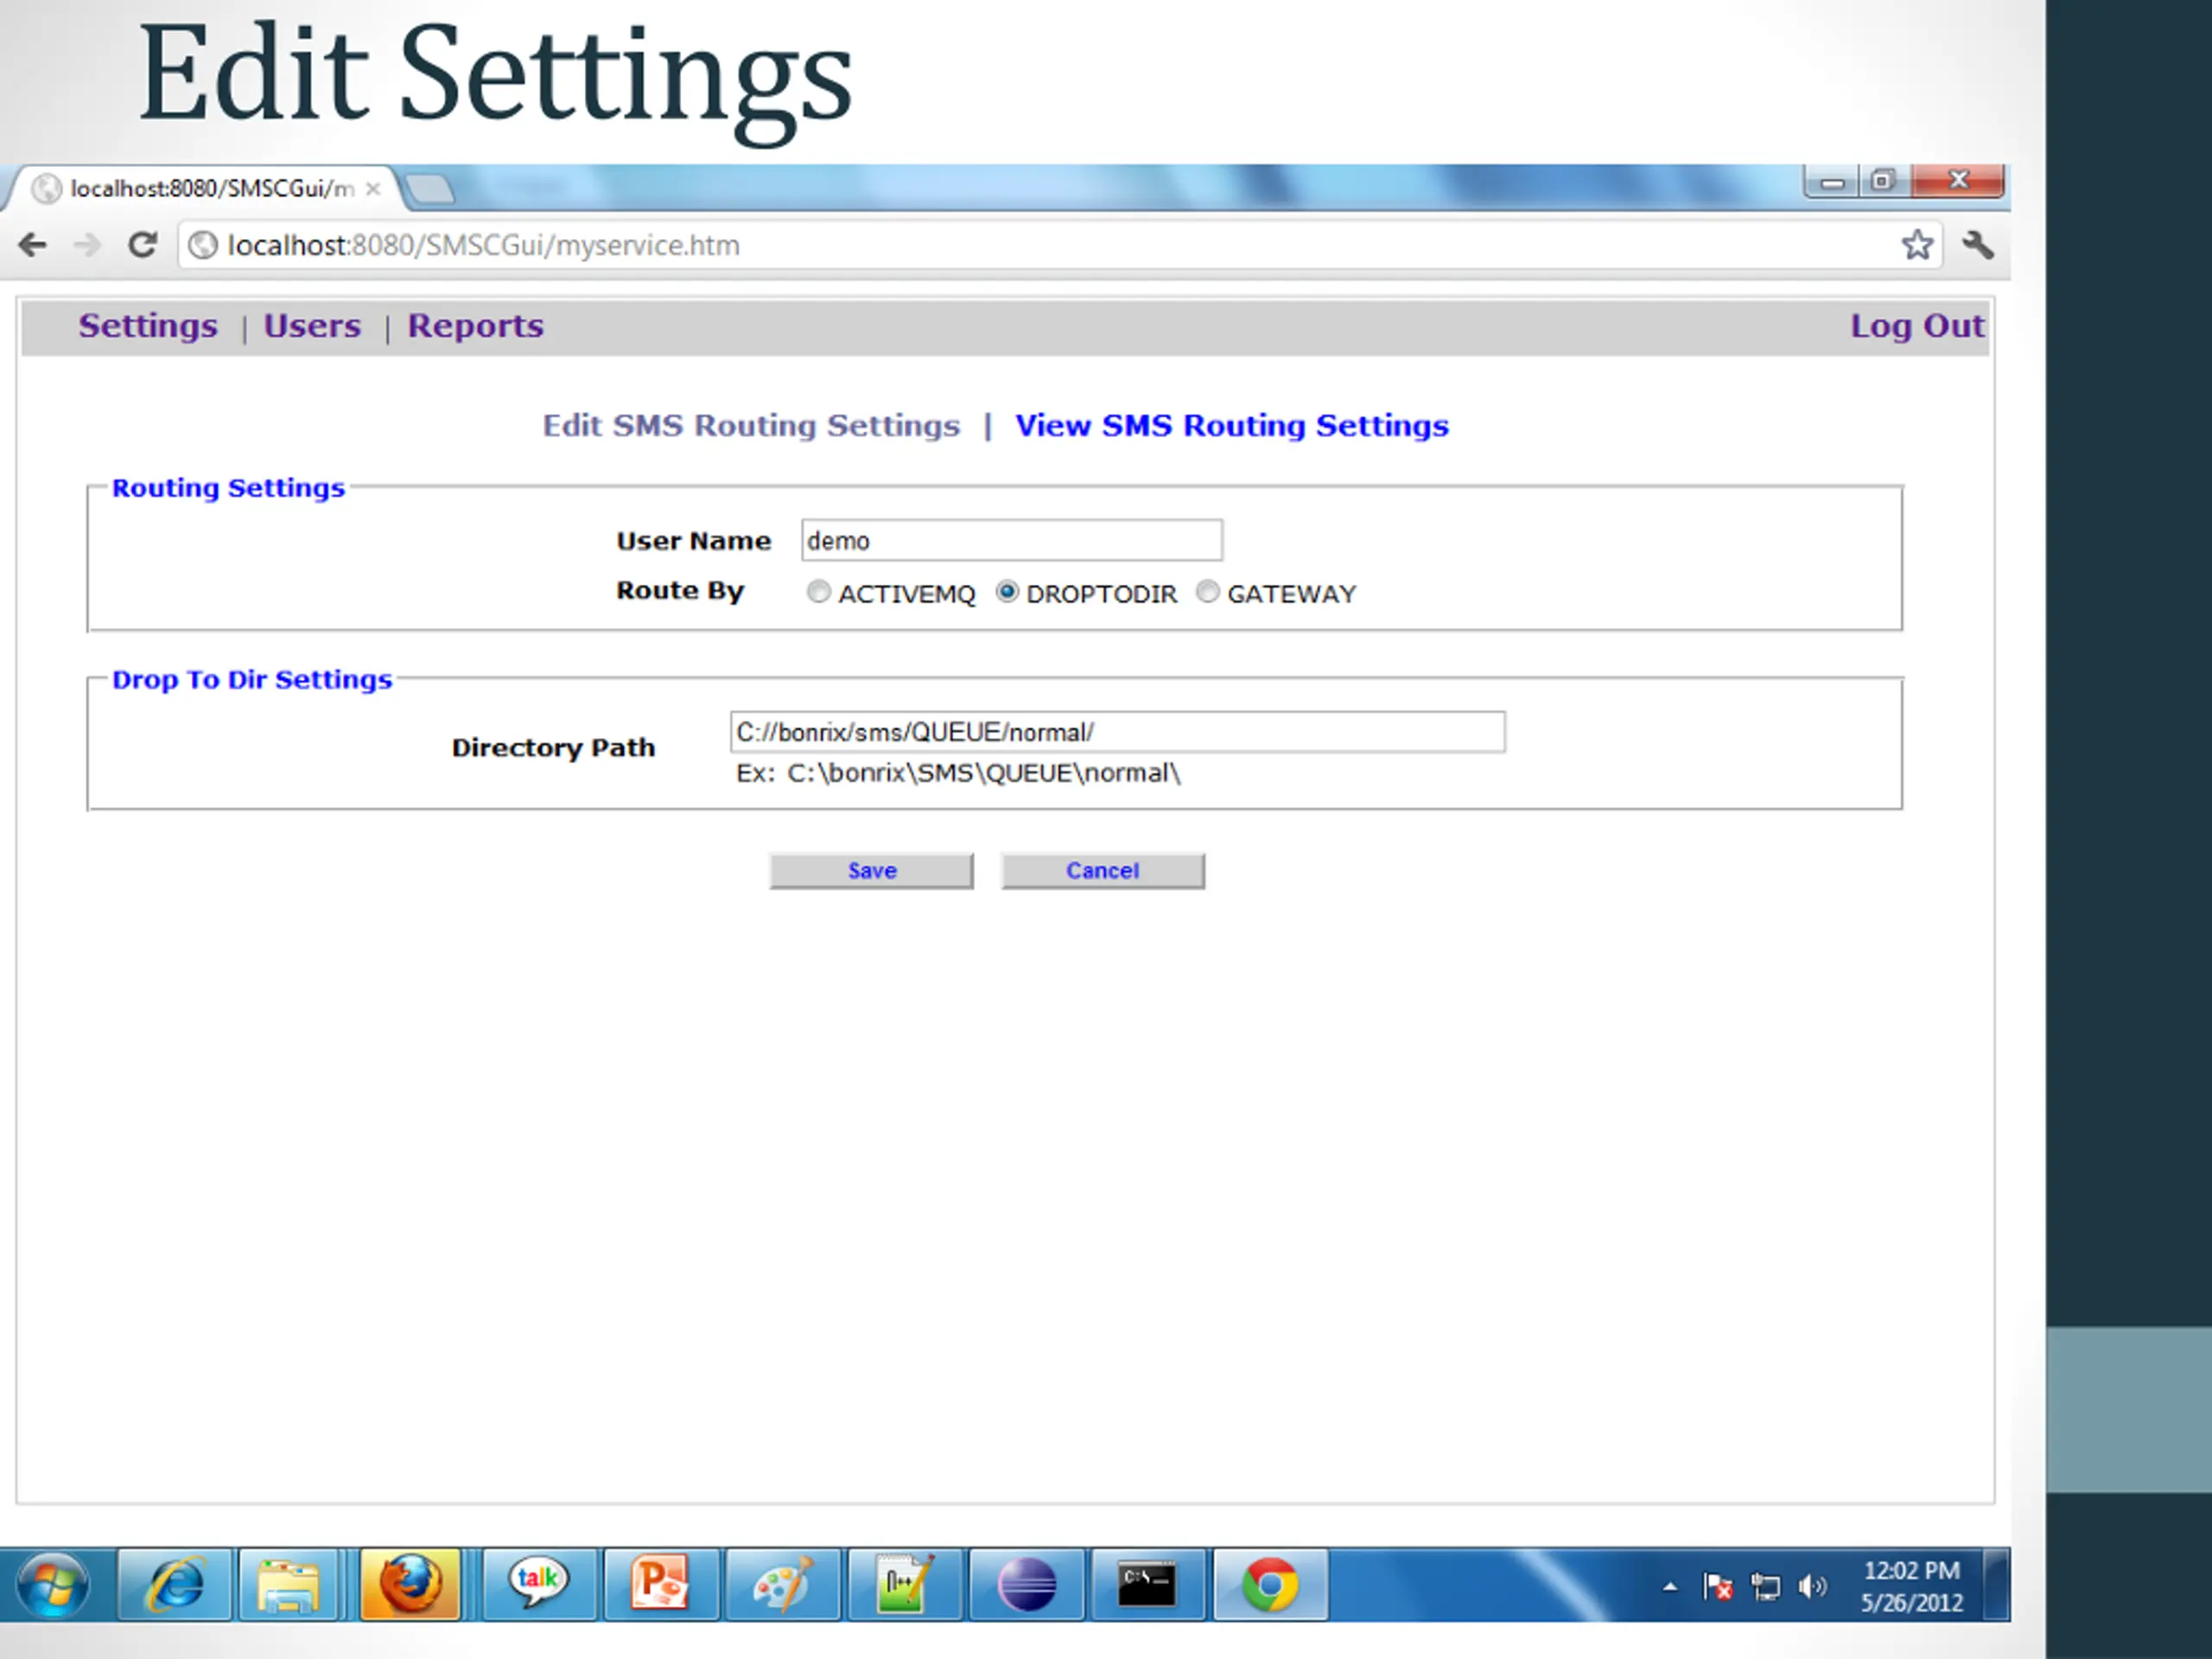Open Edit SMS Routing Settings link
This screenshot has height=1659, width=2212.
point(751,426)
